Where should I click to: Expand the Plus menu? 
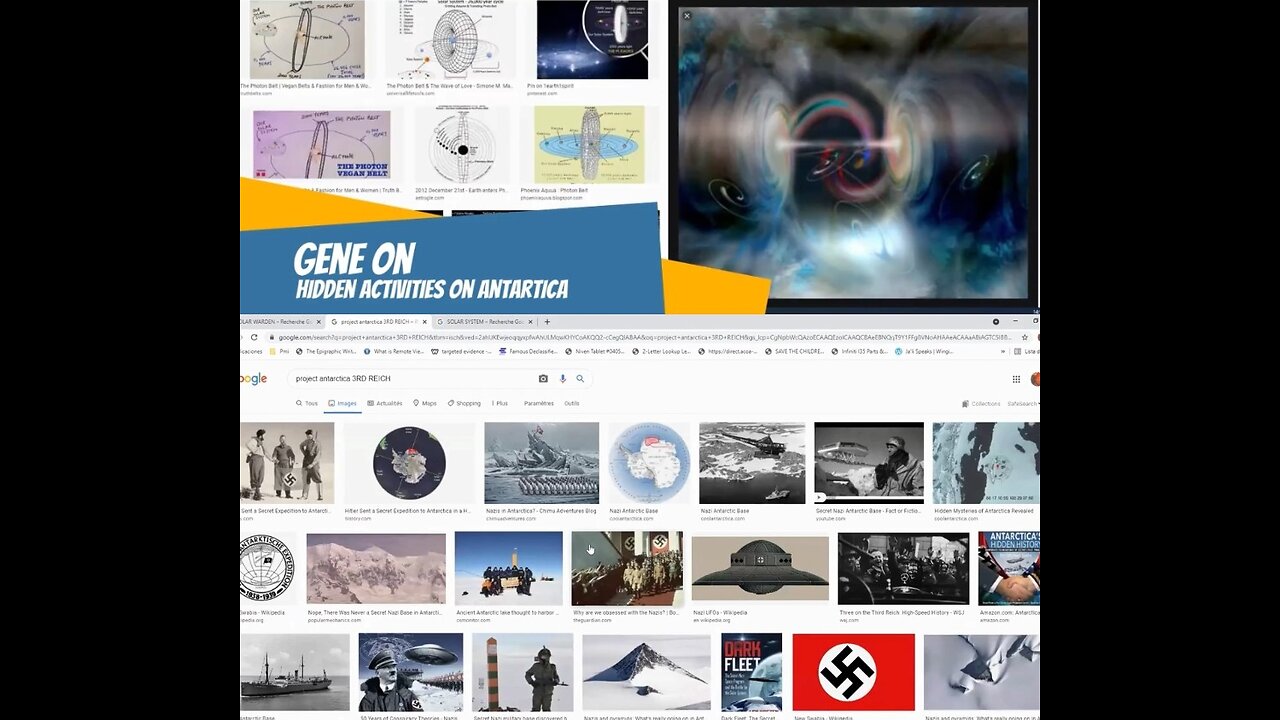coord(499,404)
